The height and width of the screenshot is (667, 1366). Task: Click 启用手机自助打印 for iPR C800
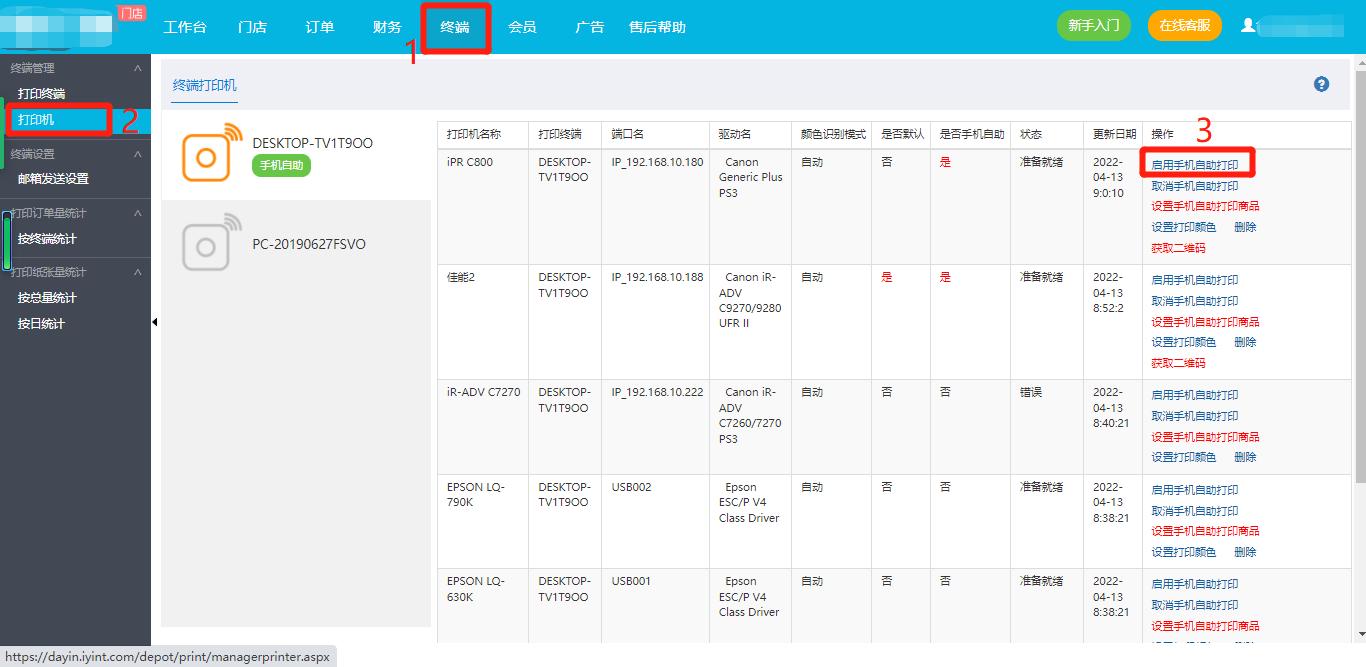1195,165
